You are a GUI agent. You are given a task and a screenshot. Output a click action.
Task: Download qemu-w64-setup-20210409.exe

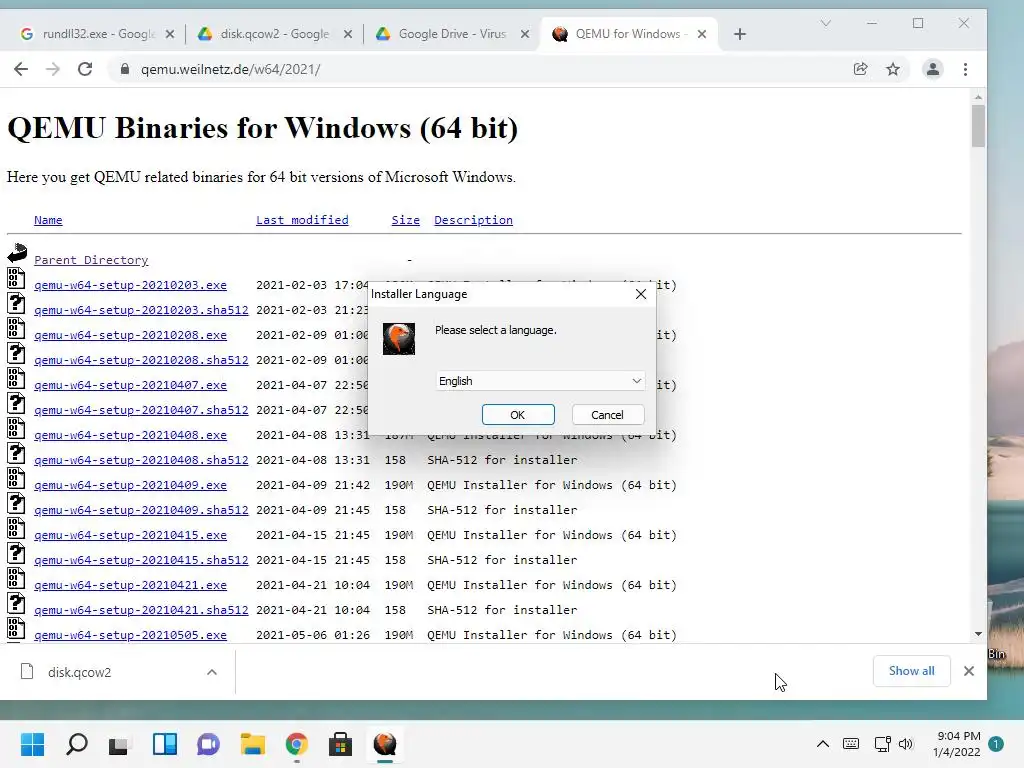tap(131, 485)
